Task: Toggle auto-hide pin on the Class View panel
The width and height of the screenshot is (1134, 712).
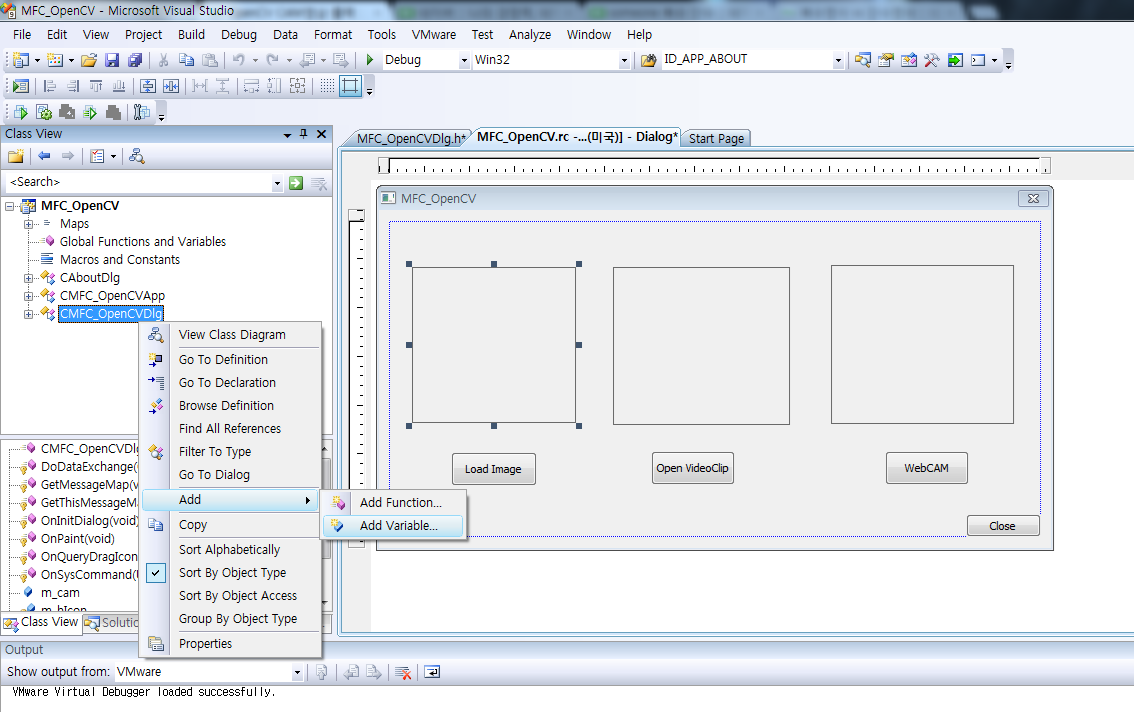Action: (x=303, y=133)
